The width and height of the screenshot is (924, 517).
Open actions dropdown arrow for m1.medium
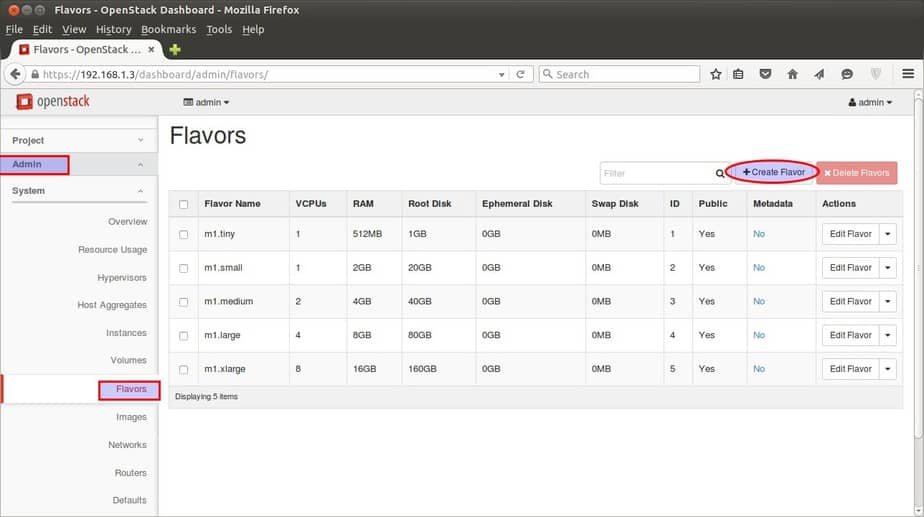[888, 301]
